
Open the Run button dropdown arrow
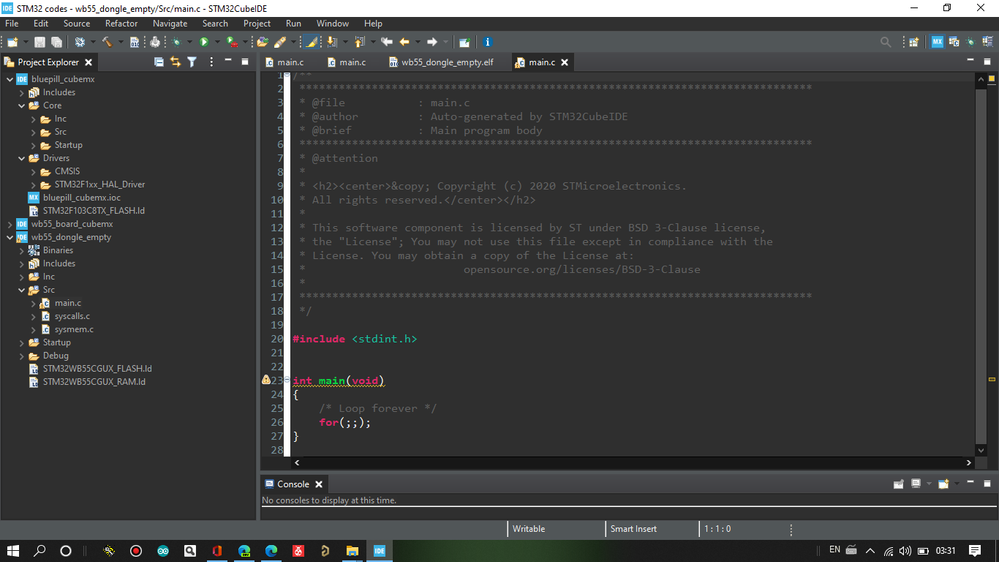tap(217, 42)
